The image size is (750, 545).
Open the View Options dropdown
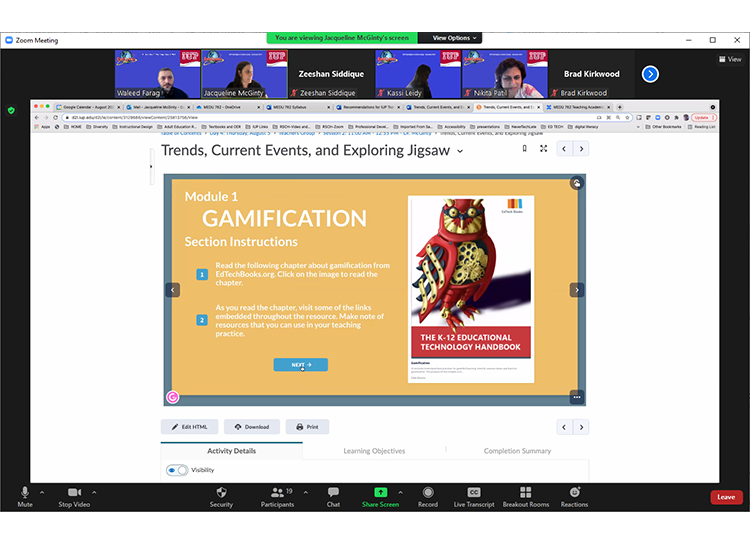pos(454,38)
